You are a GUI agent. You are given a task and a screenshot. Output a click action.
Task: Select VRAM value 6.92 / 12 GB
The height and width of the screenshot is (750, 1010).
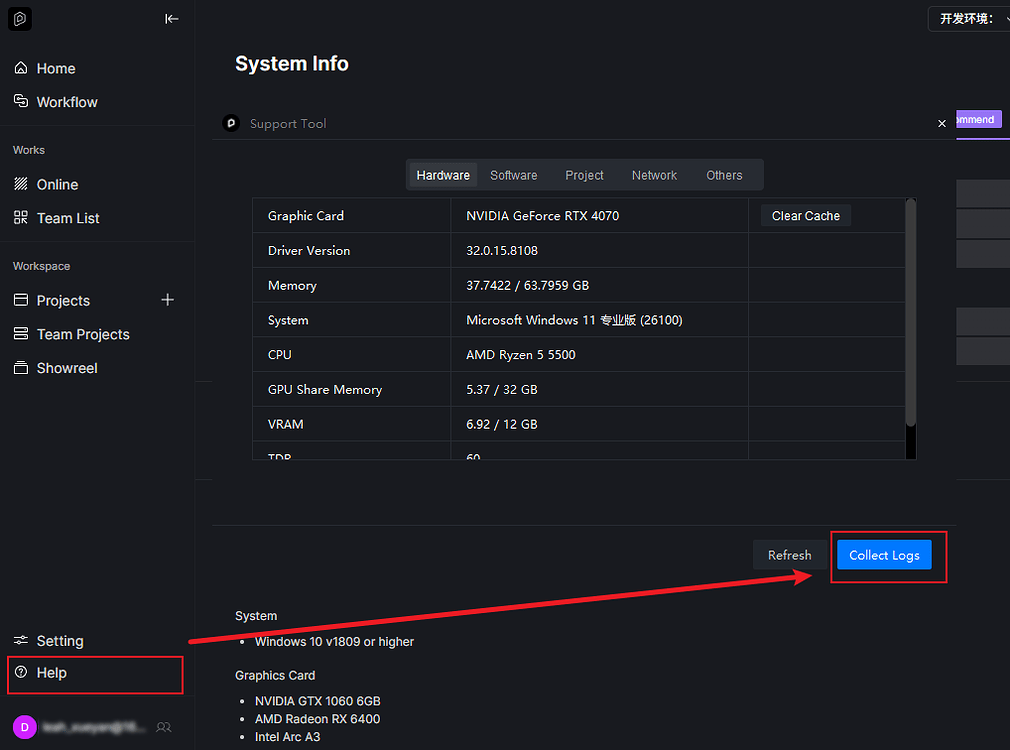tap(502, 425)
